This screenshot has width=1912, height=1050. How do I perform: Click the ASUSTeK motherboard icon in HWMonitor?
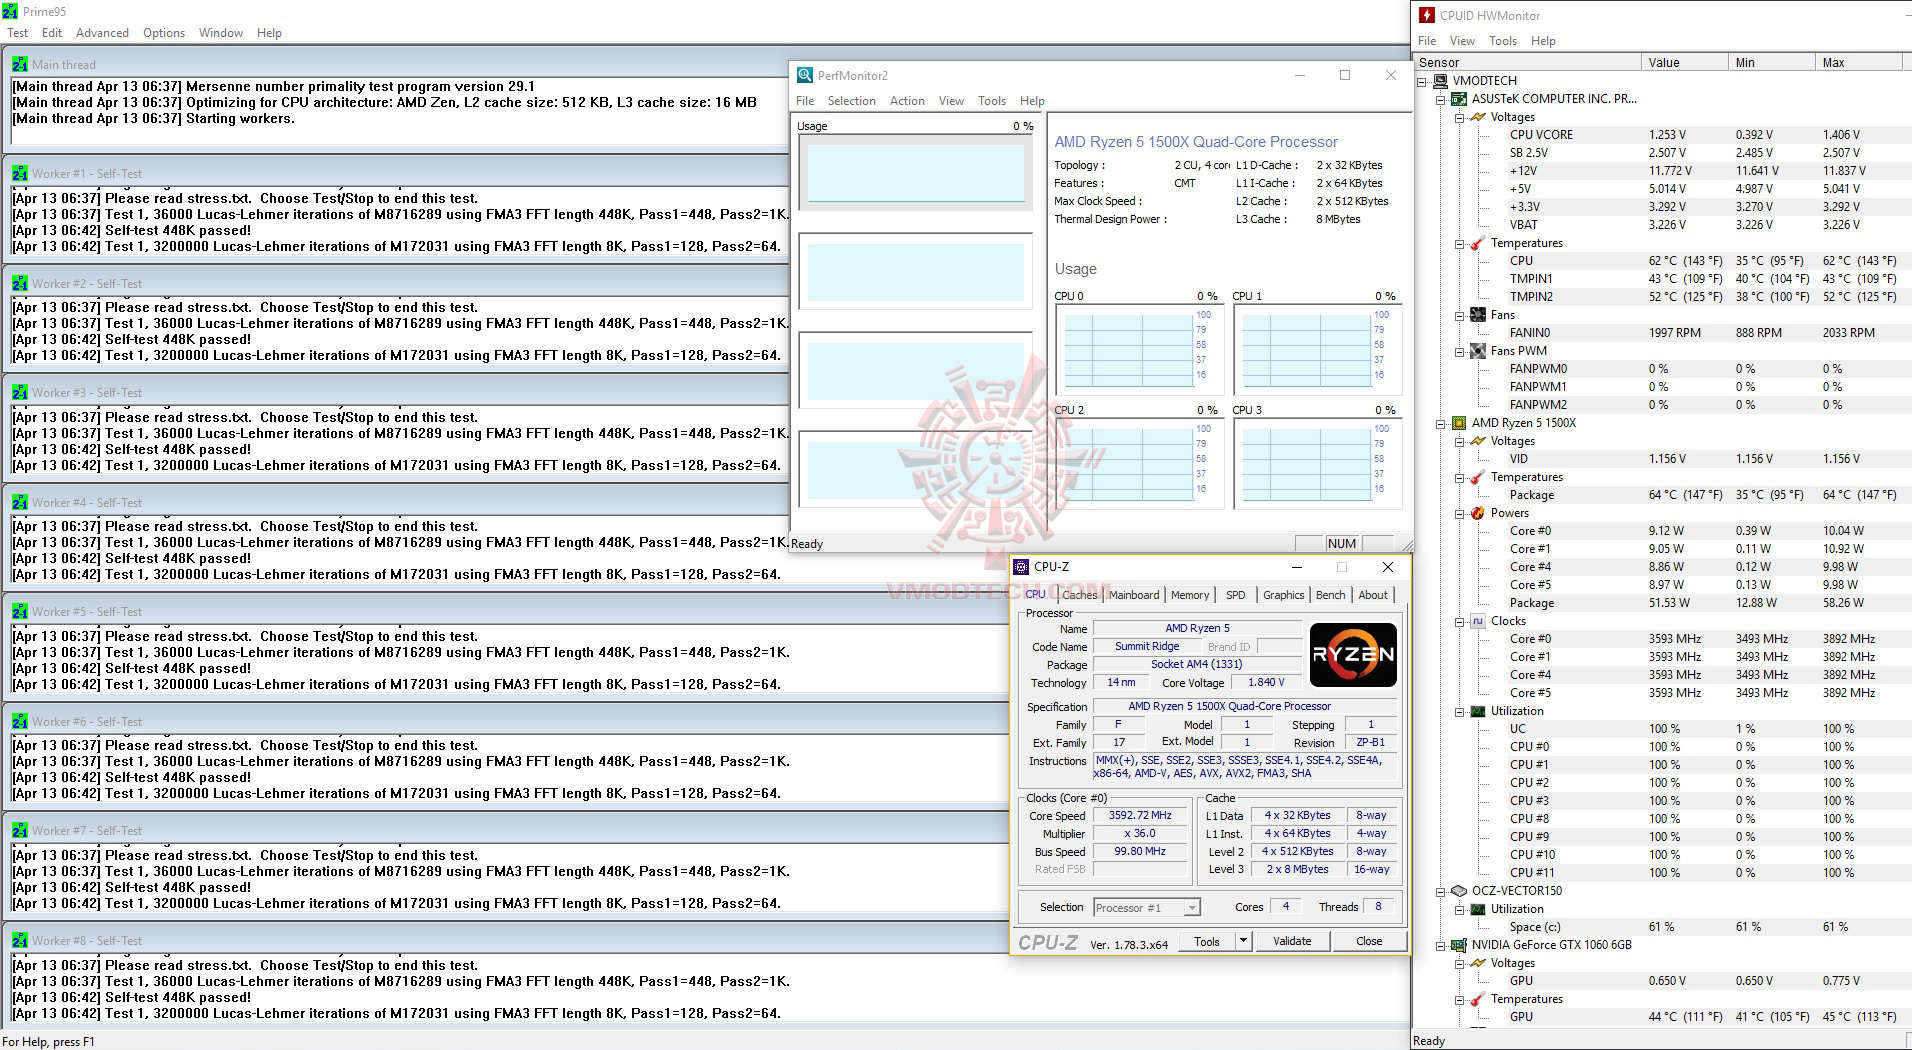coord(1460,99)
